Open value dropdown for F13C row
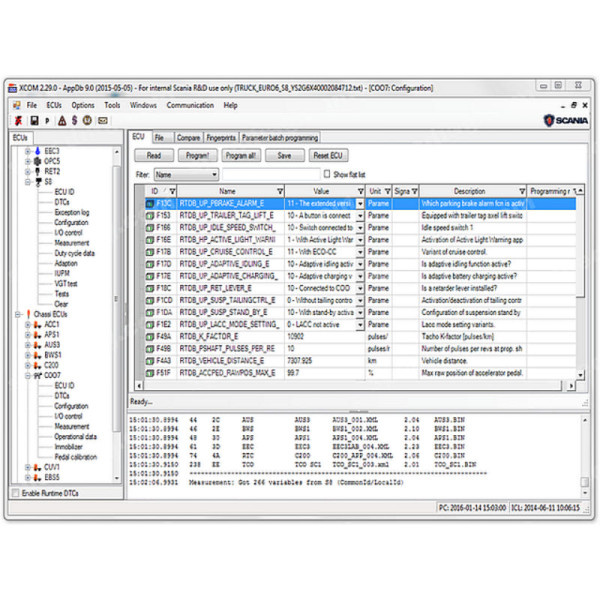The image size is (600, 600). tap(358, 203)
